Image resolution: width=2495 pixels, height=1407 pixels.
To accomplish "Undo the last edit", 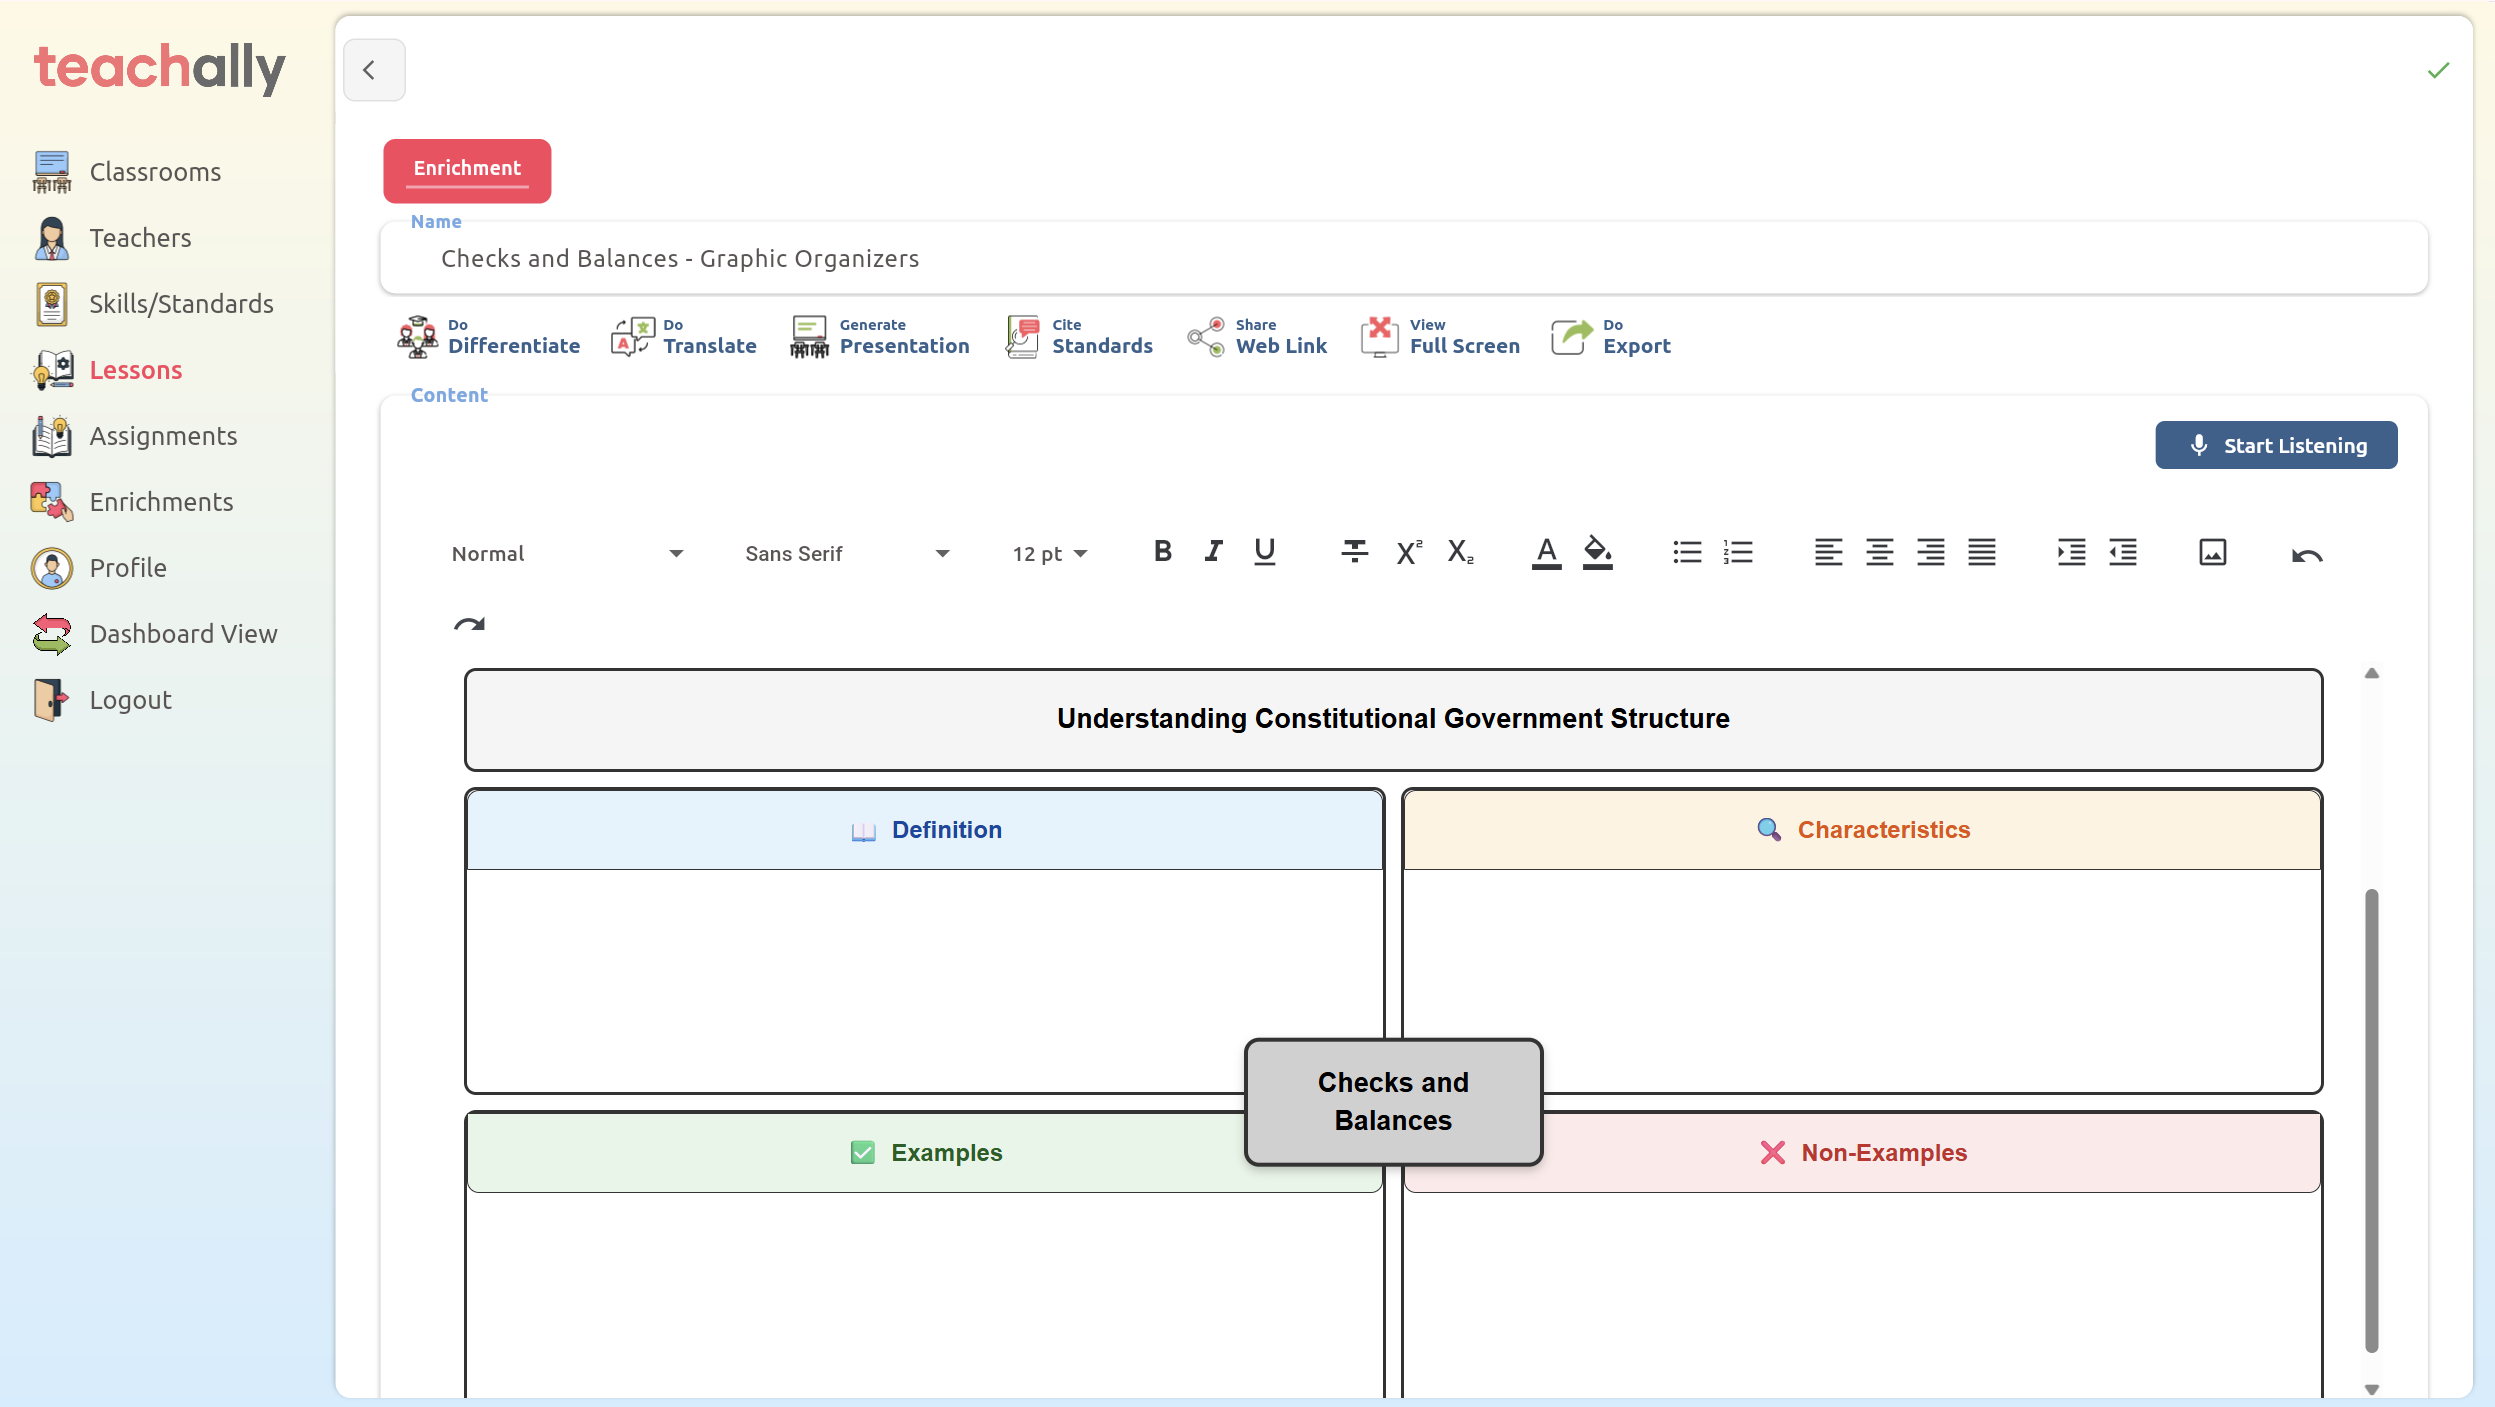I will [2306, 555].
